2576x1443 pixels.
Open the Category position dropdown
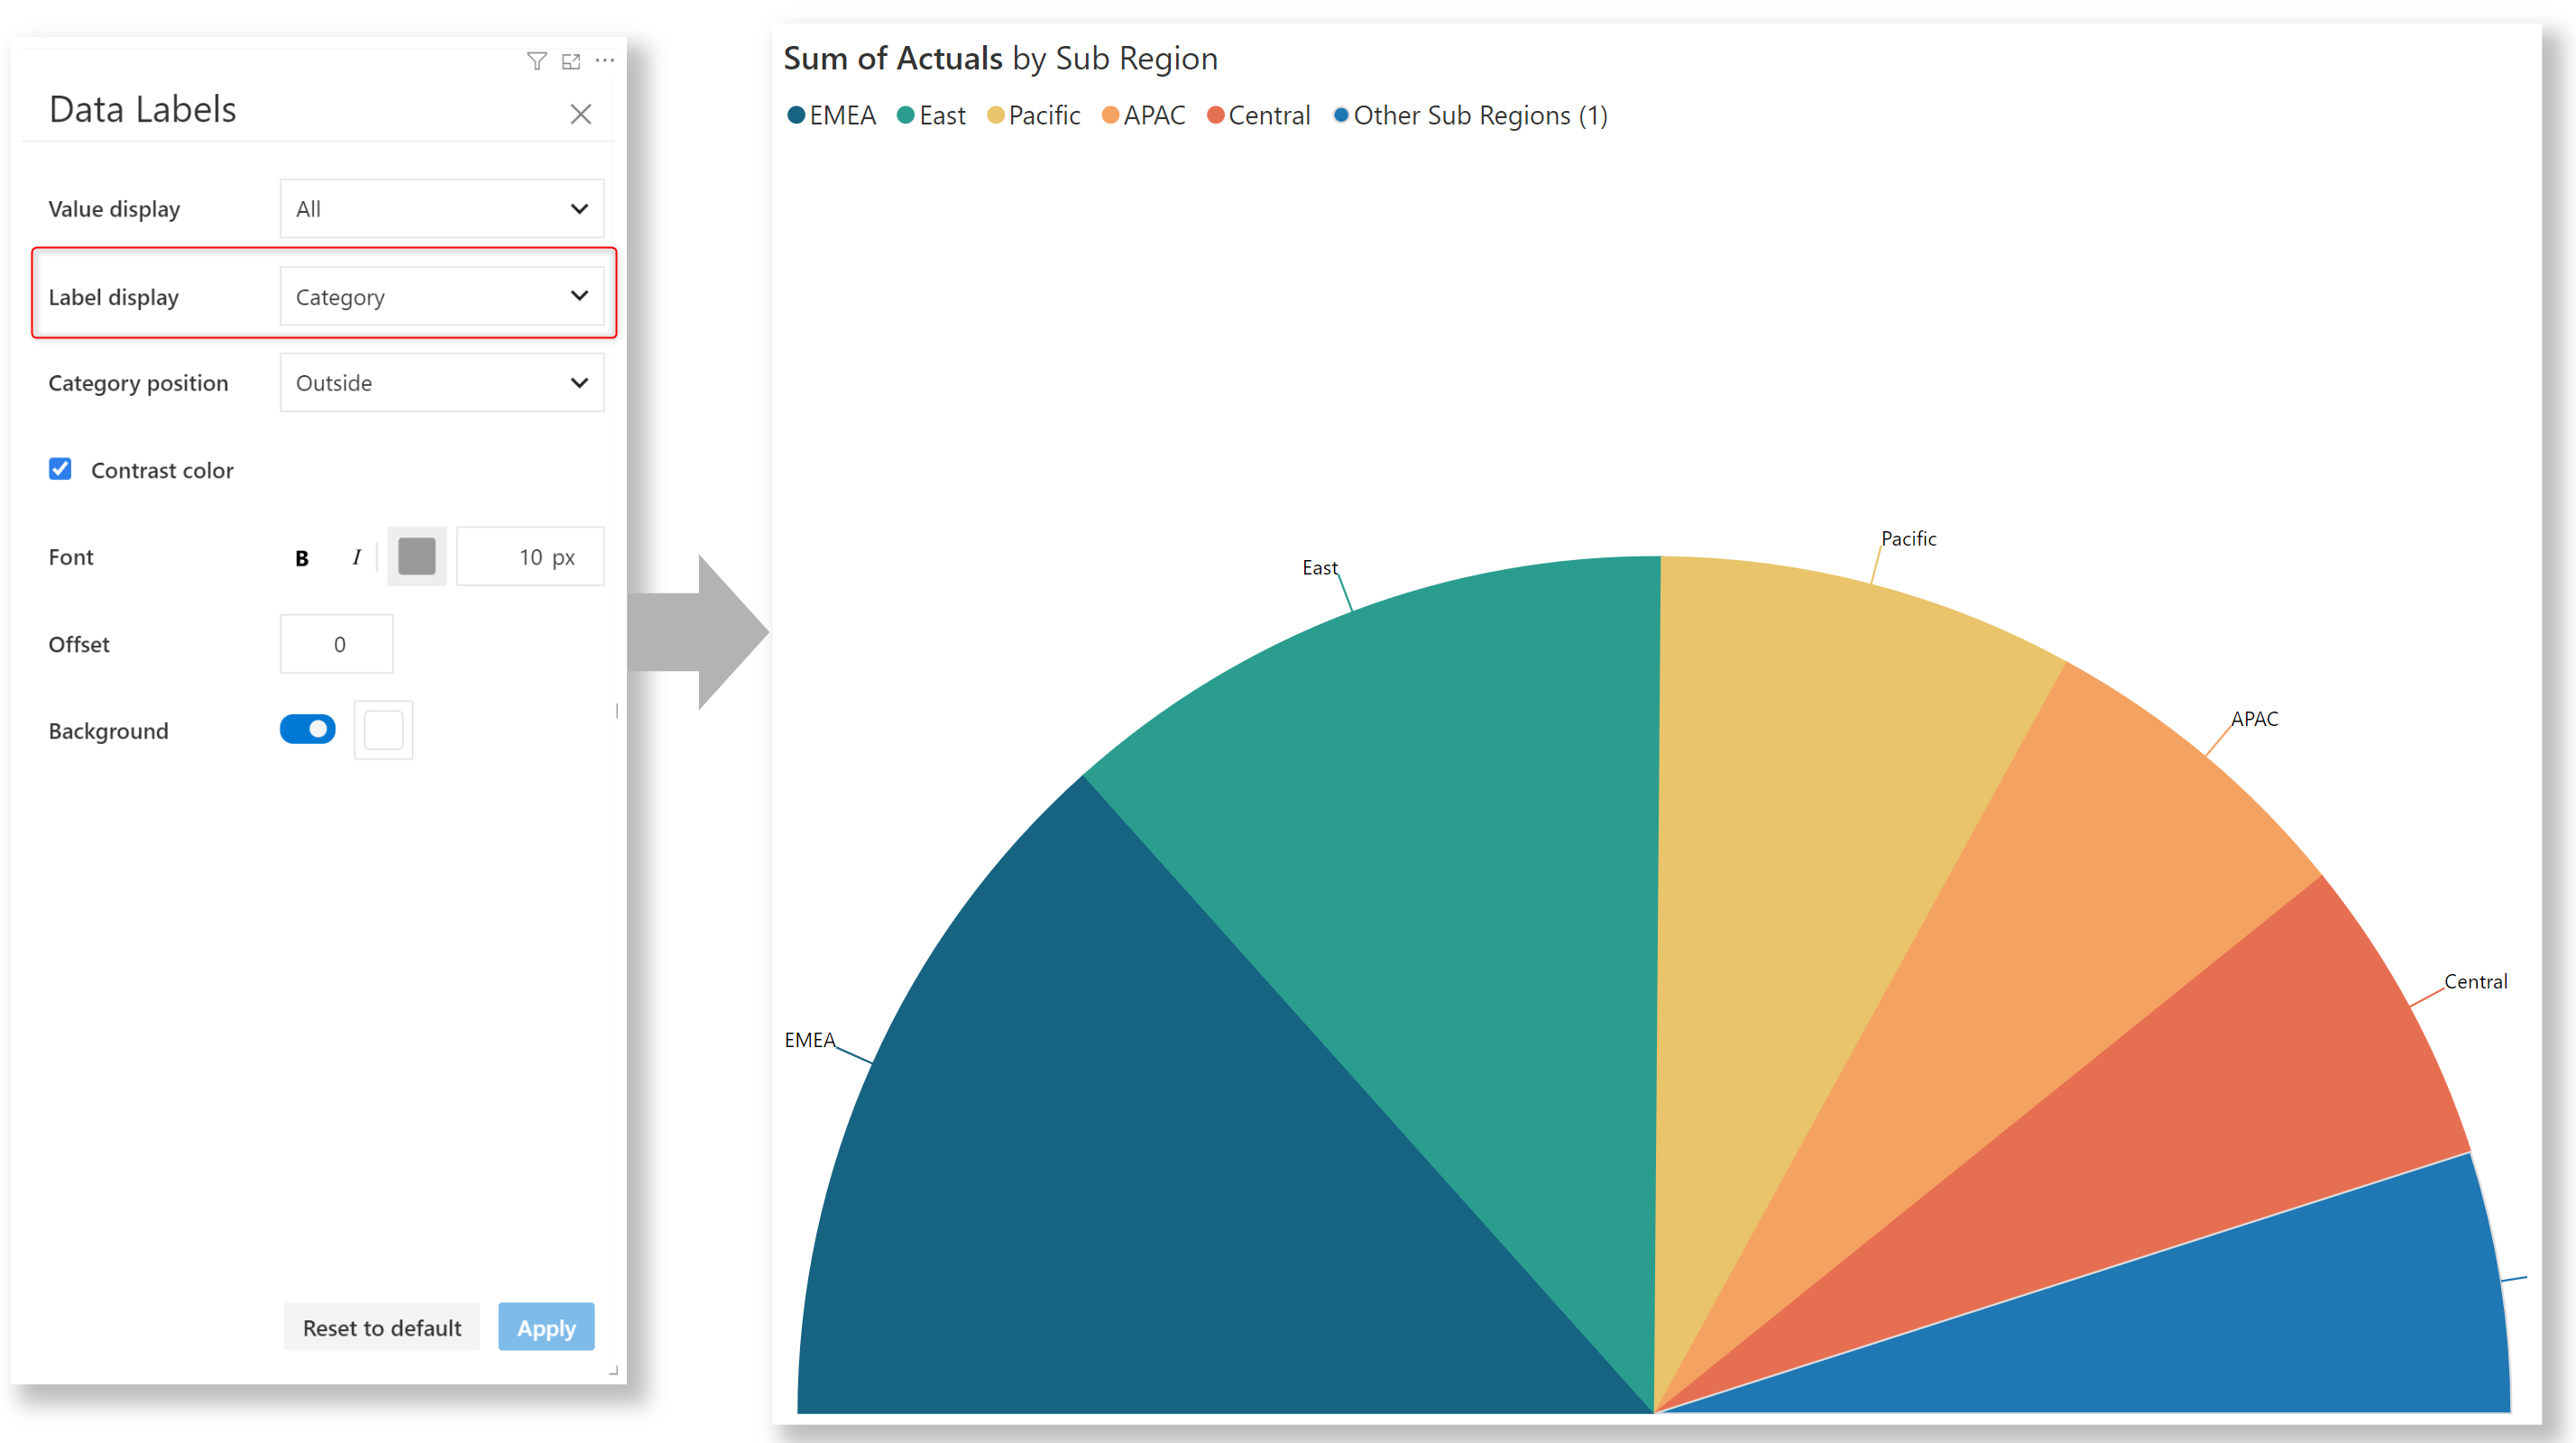point(442,382)
